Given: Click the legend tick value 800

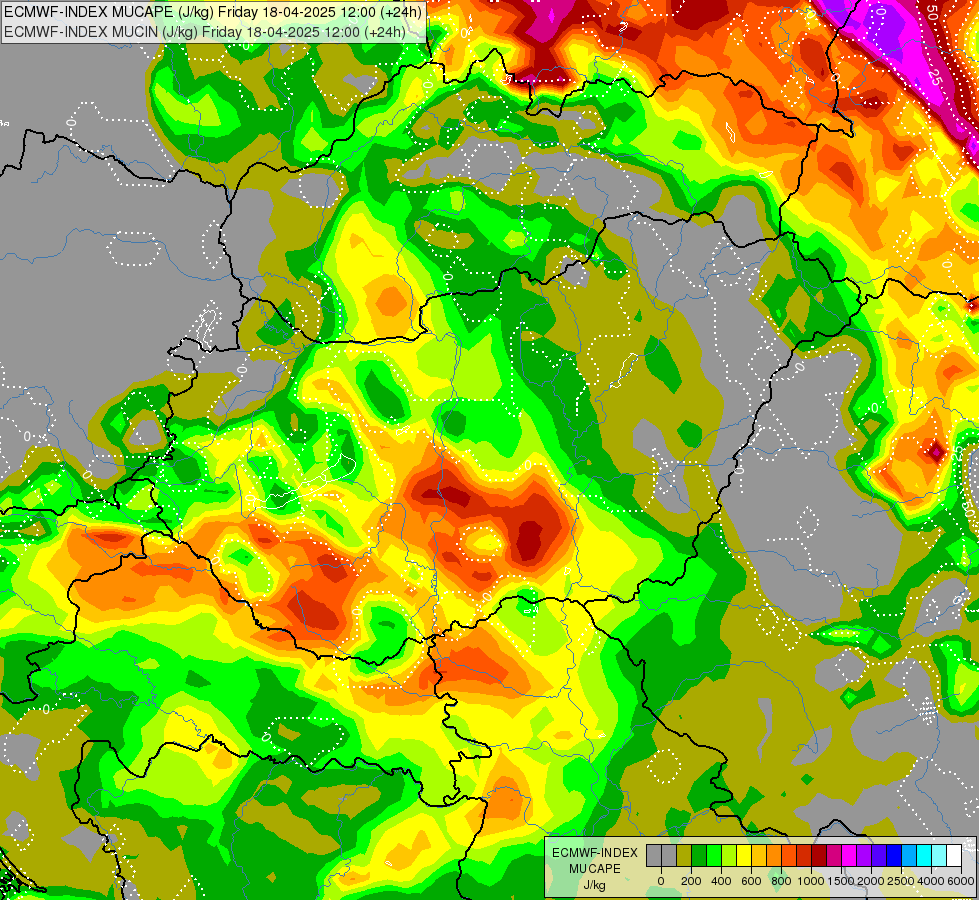Looking at the screenshot, I should 782,881.
